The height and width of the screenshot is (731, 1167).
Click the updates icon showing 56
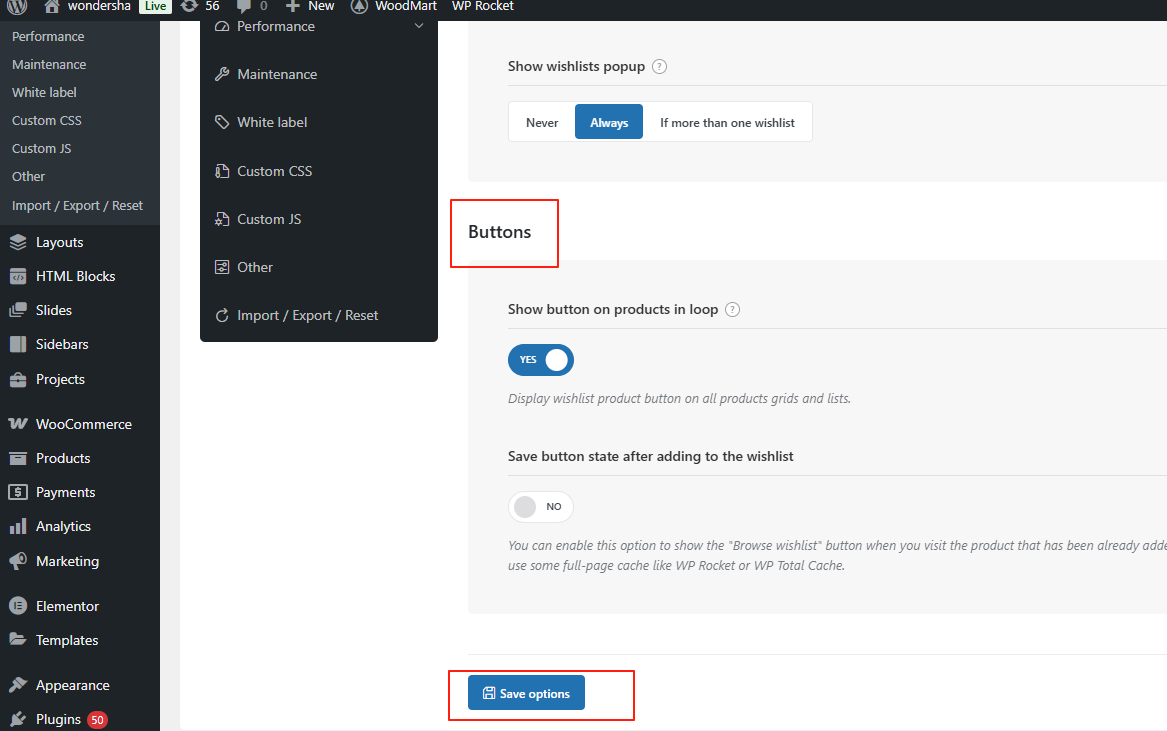coord(189,6)
